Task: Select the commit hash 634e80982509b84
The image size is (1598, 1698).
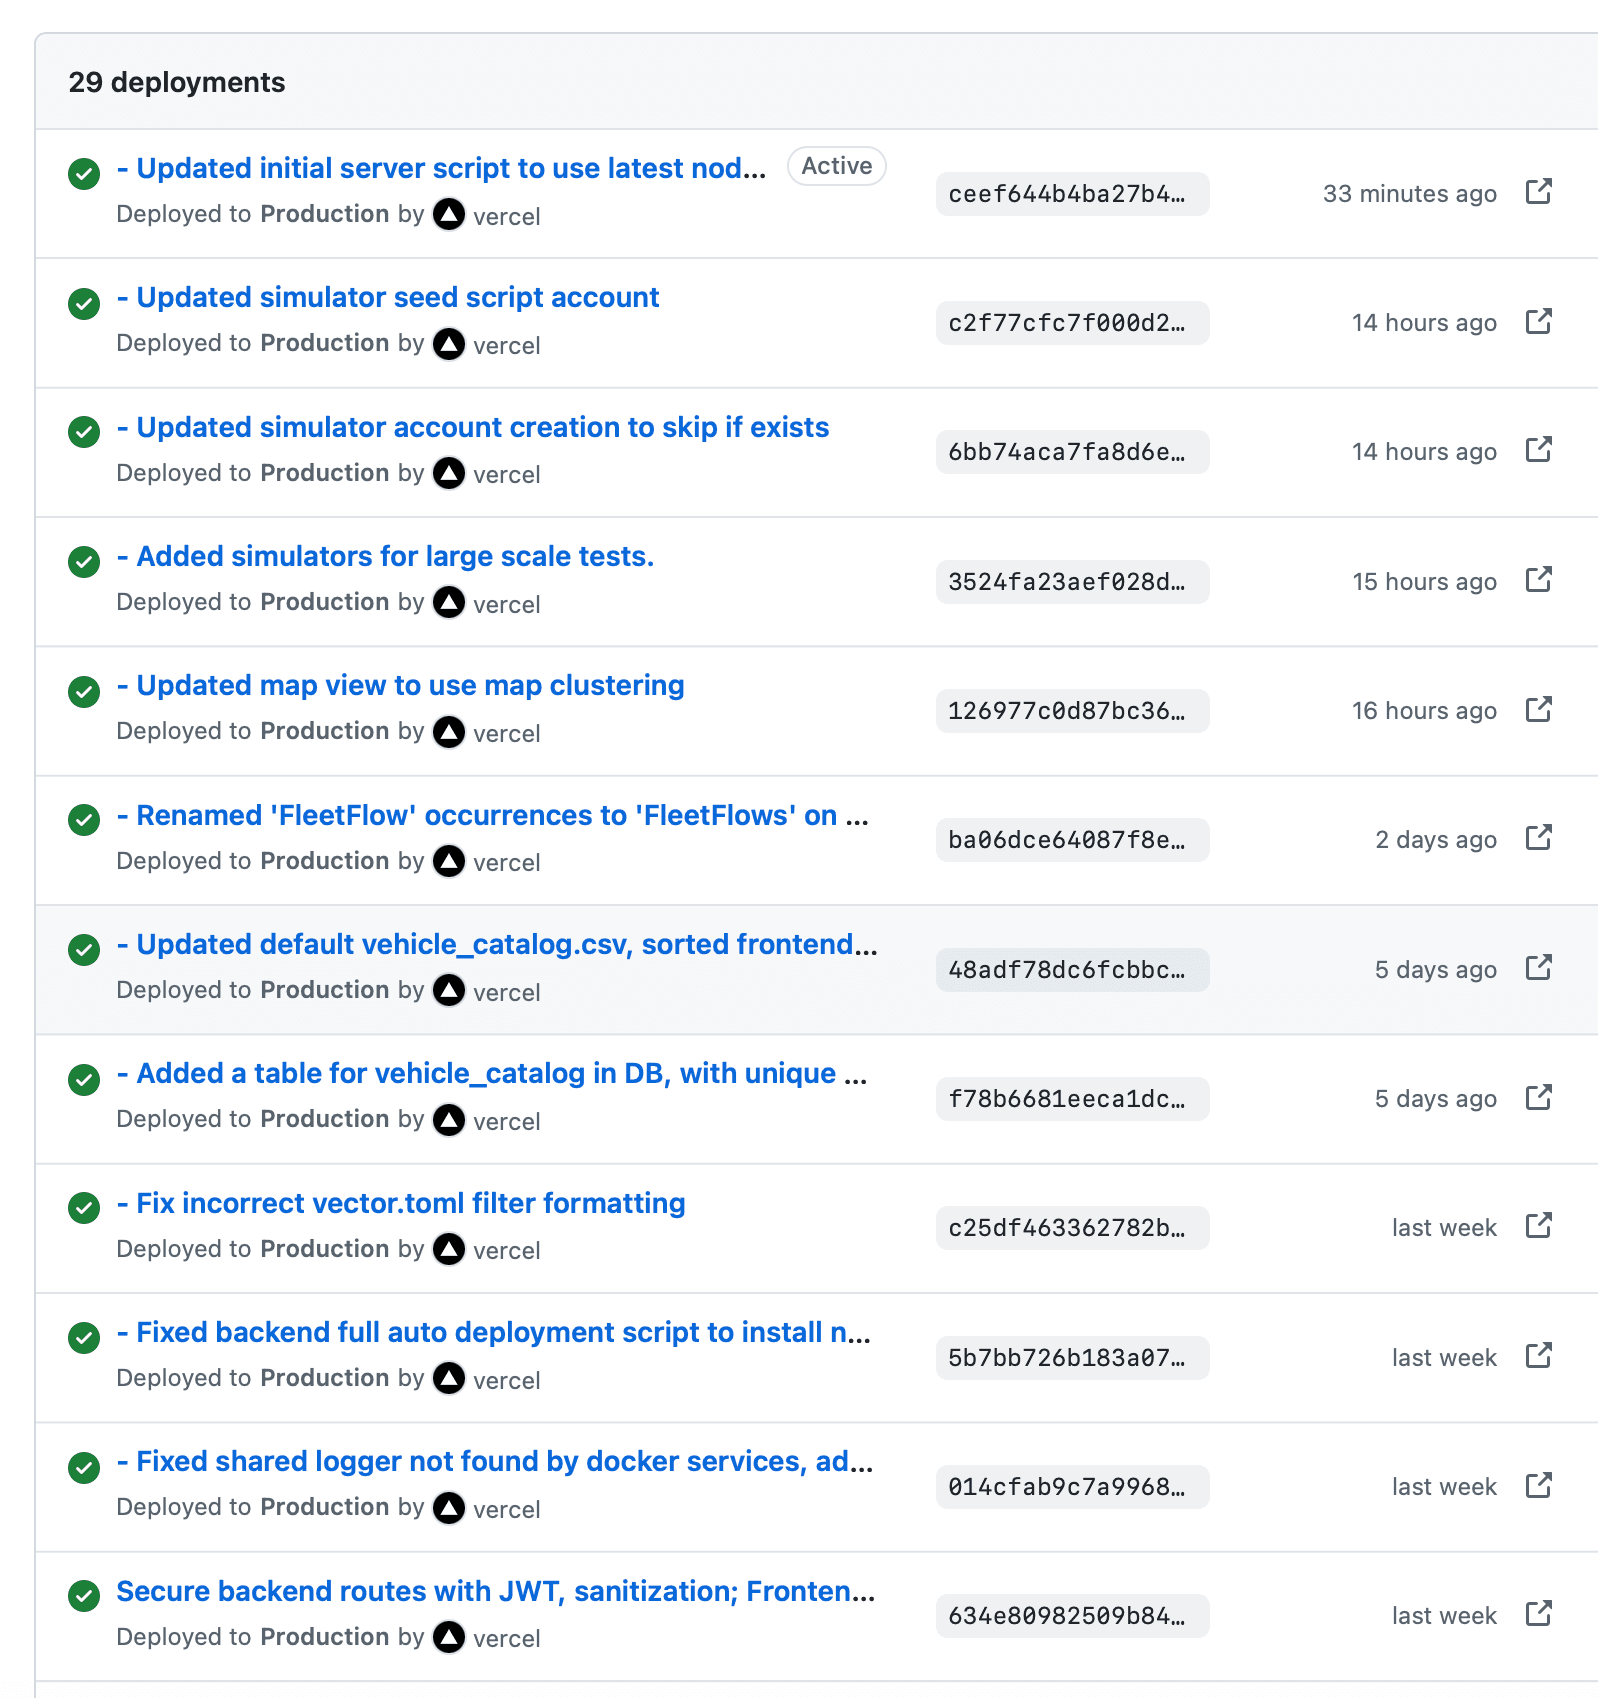Action: click(x=1071, y=1616)
